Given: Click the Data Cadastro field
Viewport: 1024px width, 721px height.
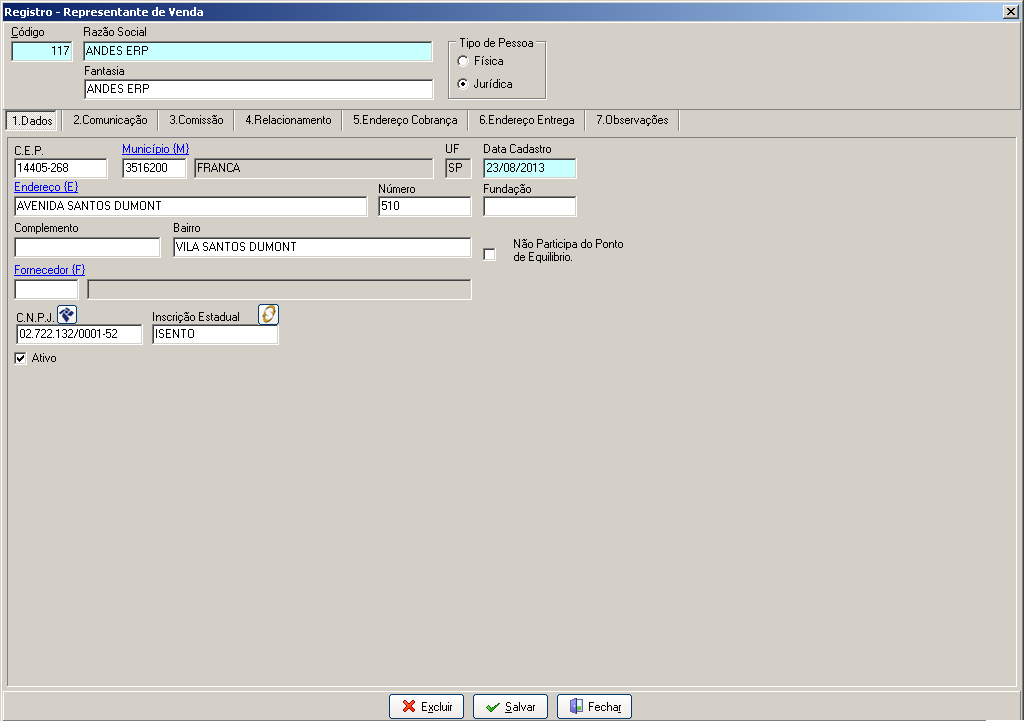Looking at the screenshot, I should tap(530, 168).
